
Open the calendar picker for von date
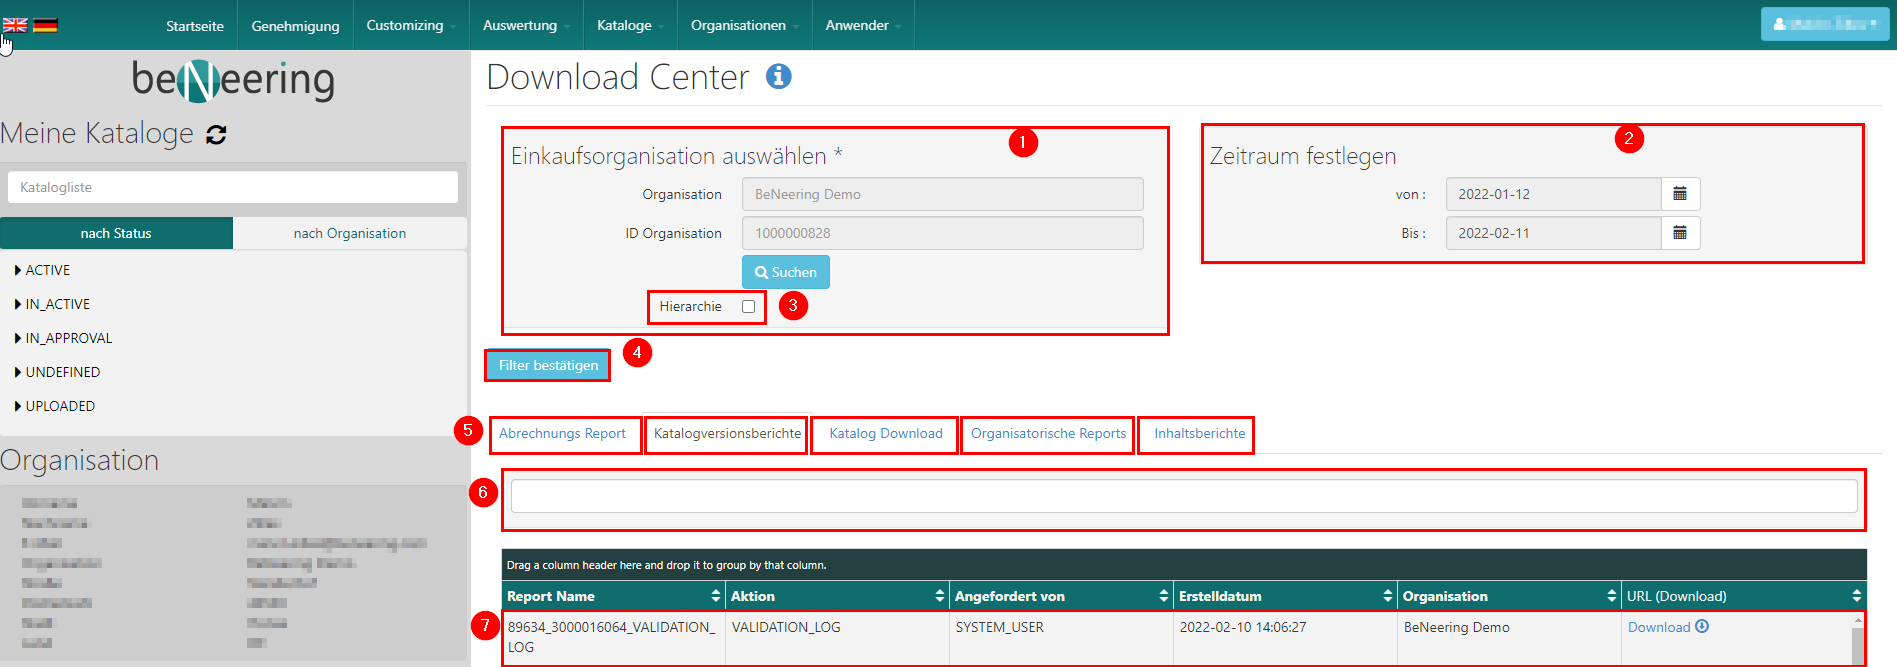(1680, 194)
